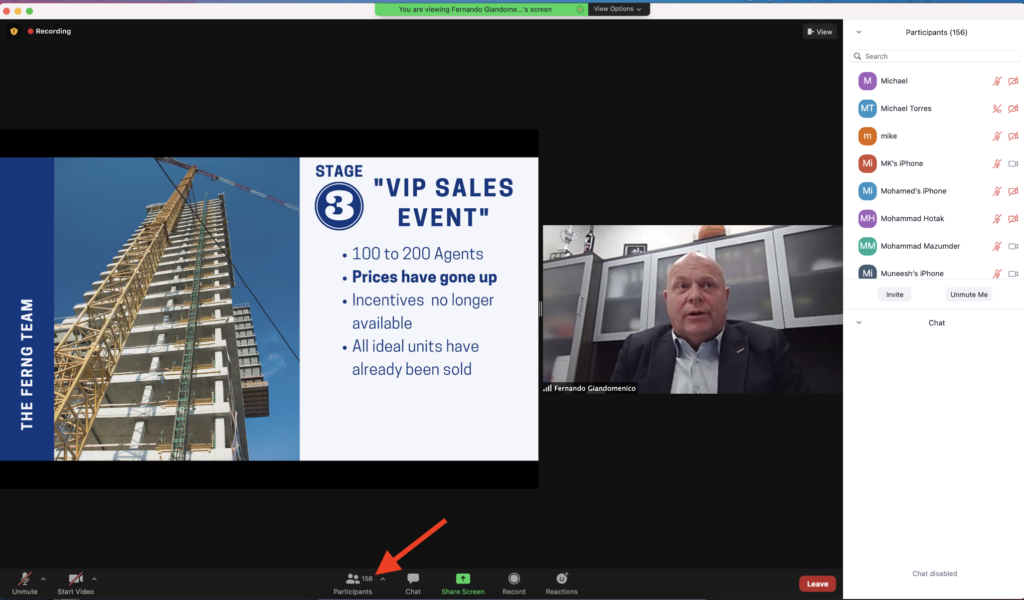Click the Unmute Me button
This screenshot has height=600, width=1024.
click(969, 295)
